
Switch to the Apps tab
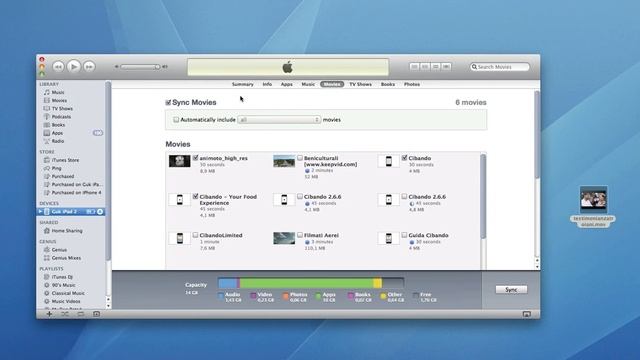(x=287, y=84)
